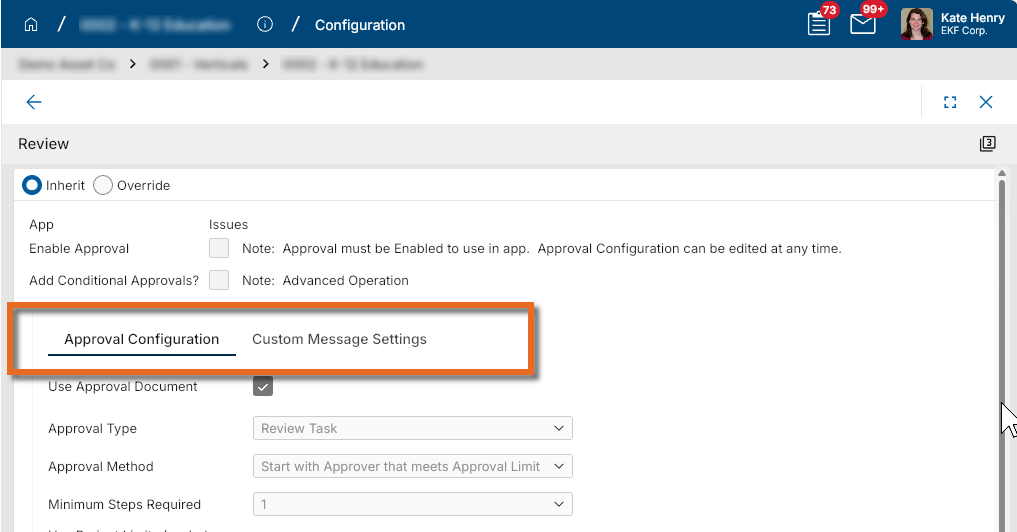Click the back arrow icon
This screenshot has height=532, width=1017.
pos(34,102)
